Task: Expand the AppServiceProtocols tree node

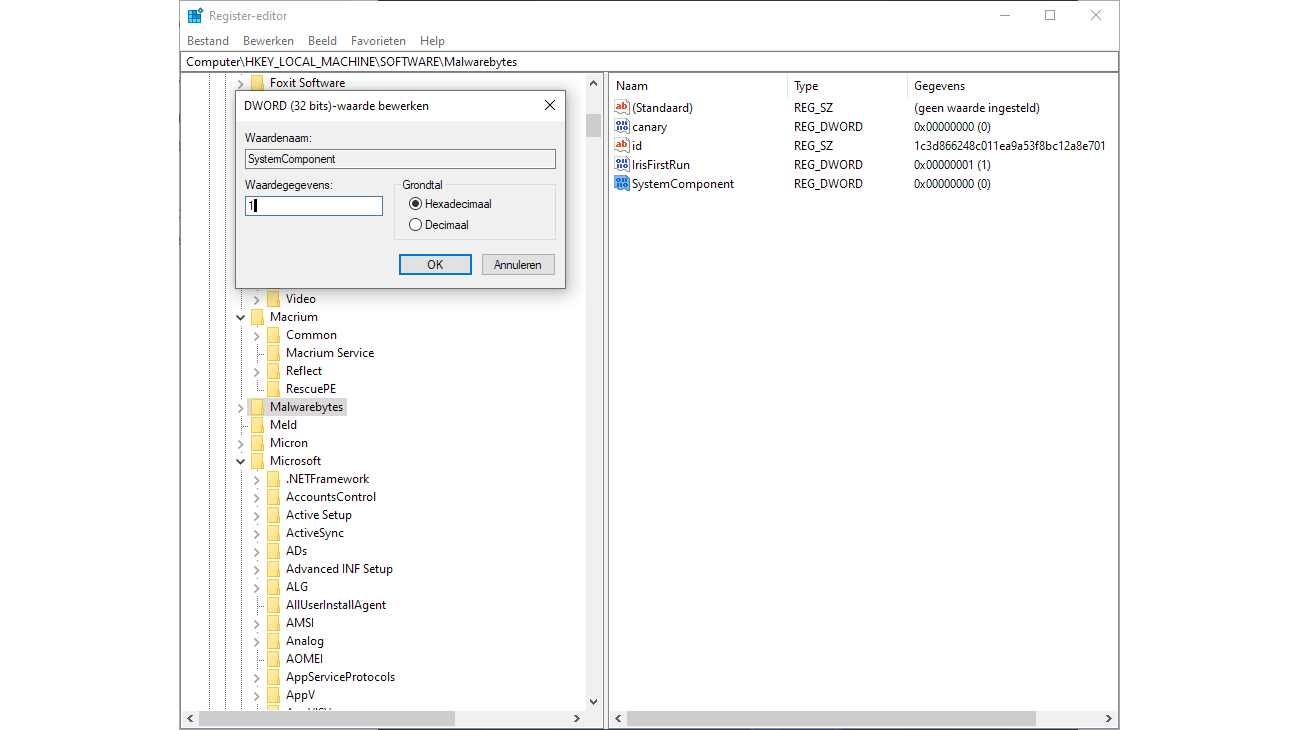Action: pyautogui.click(x=256, y=677)
